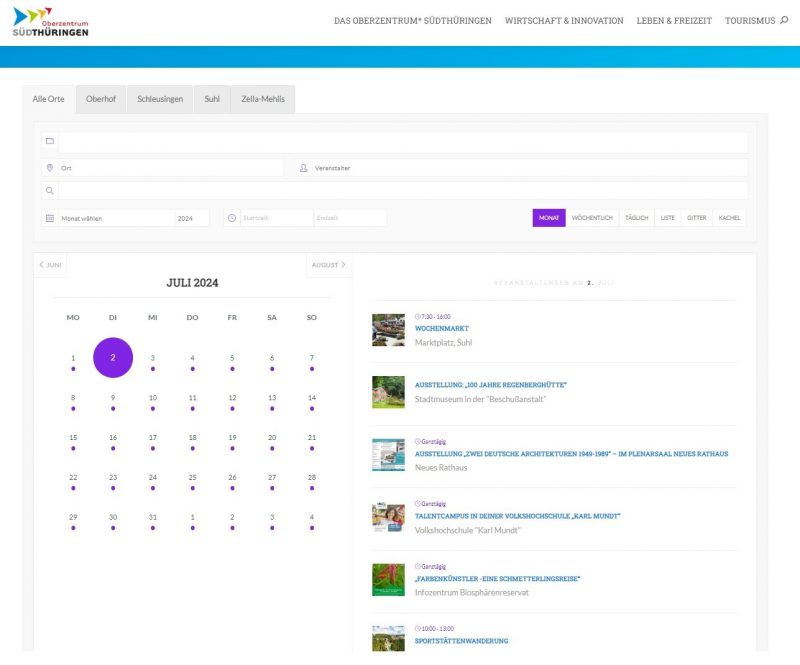Image resolution: width=800 pixels, height=665 pixels.
Task: Go to next month August
Action: (329, 265)
